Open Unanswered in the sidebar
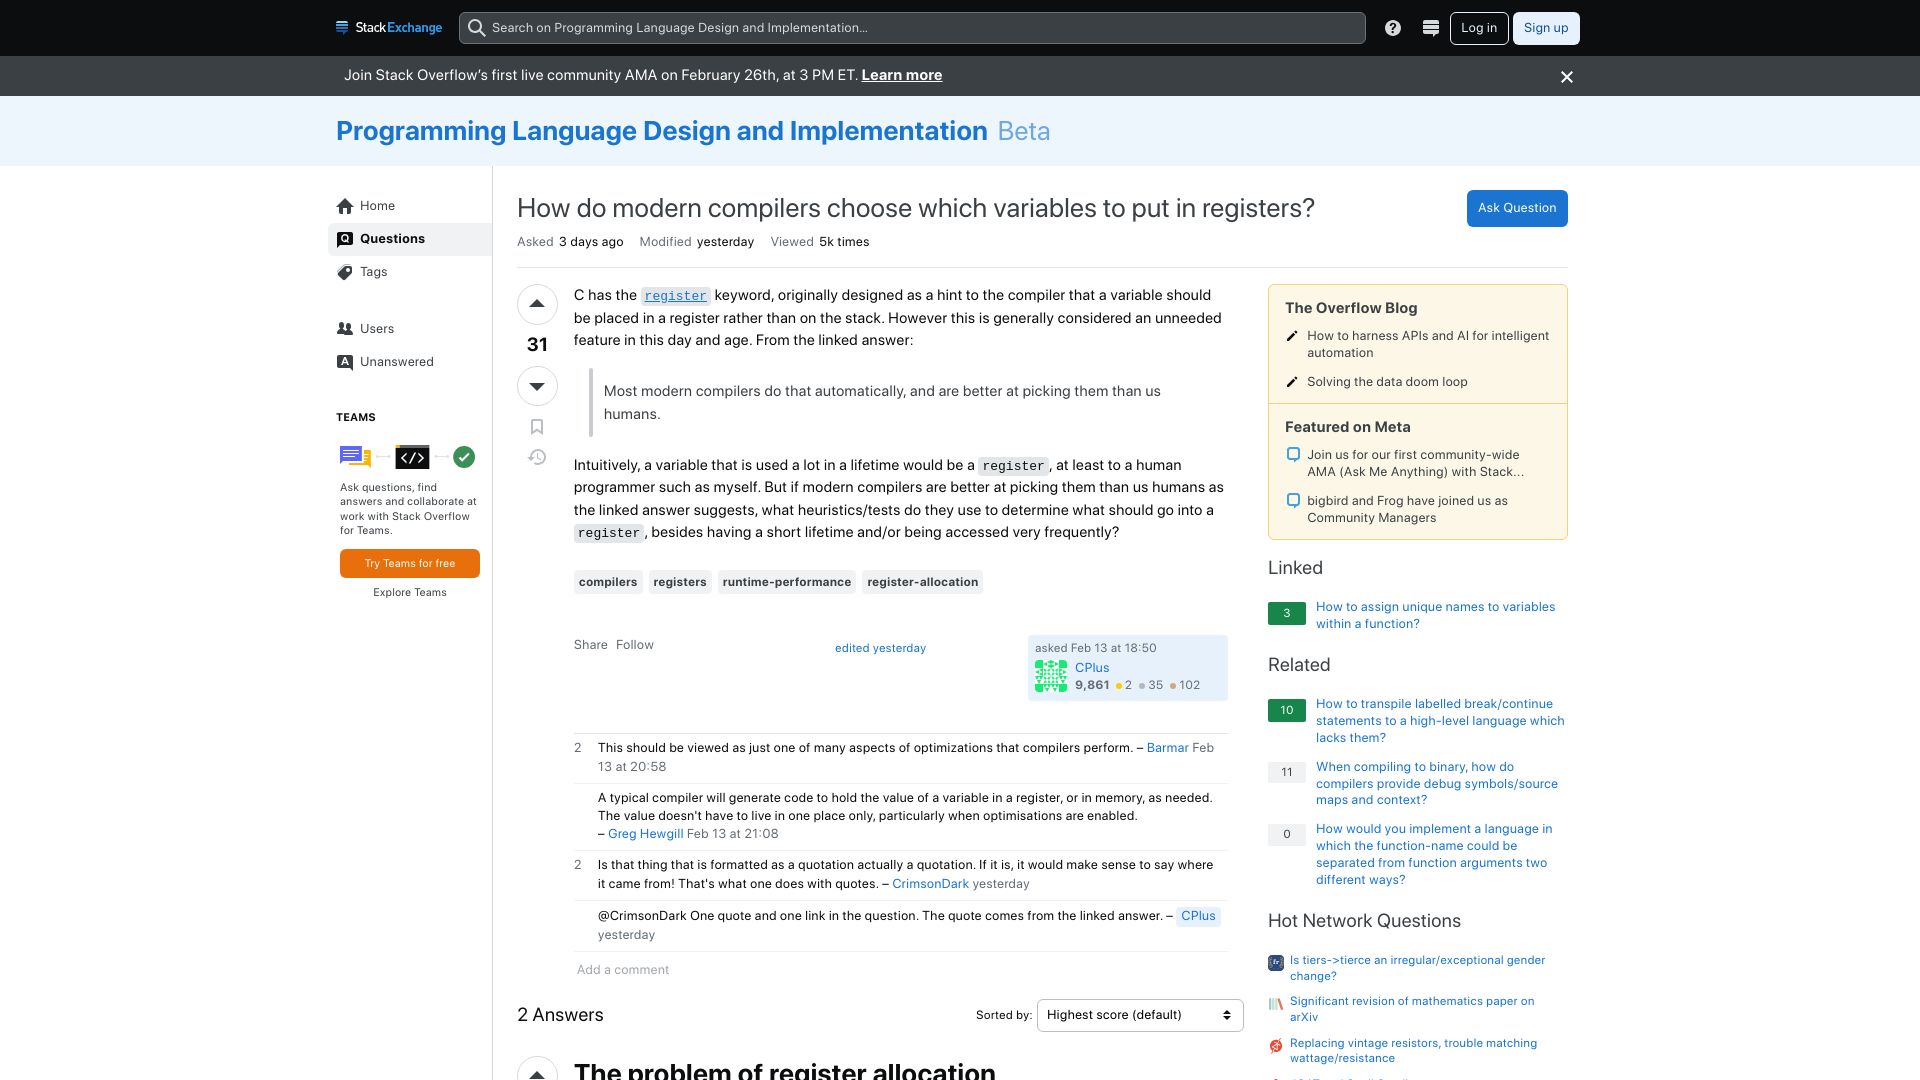Viewport: 1920px width, 1080px height. pyautogui.click(x=410, y=362)
